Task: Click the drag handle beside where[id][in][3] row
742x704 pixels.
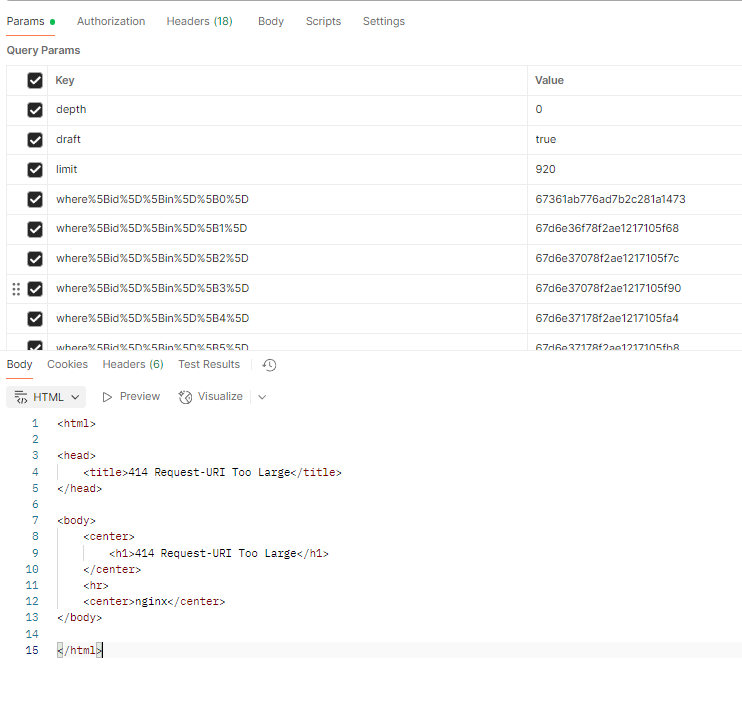Action: point(16,289)
